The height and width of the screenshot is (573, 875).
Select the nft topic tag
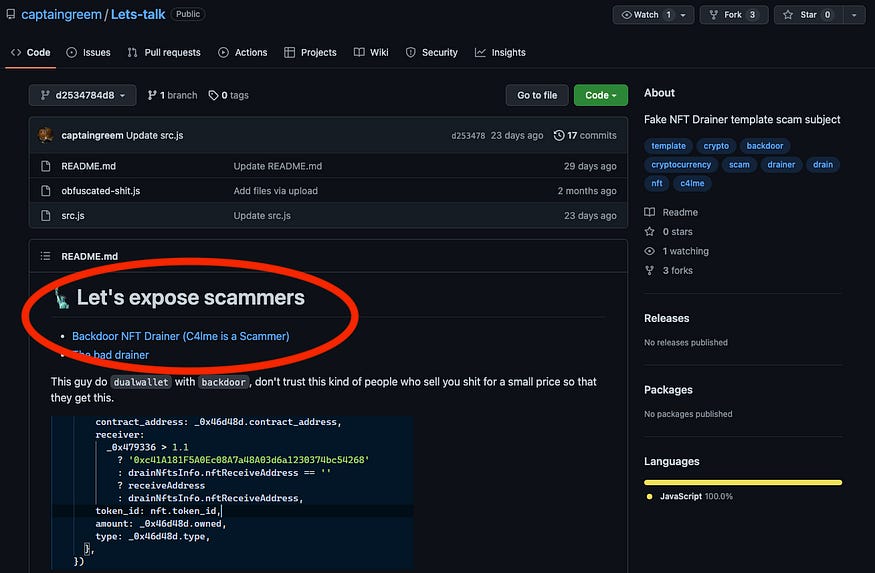tap(657, 184)
